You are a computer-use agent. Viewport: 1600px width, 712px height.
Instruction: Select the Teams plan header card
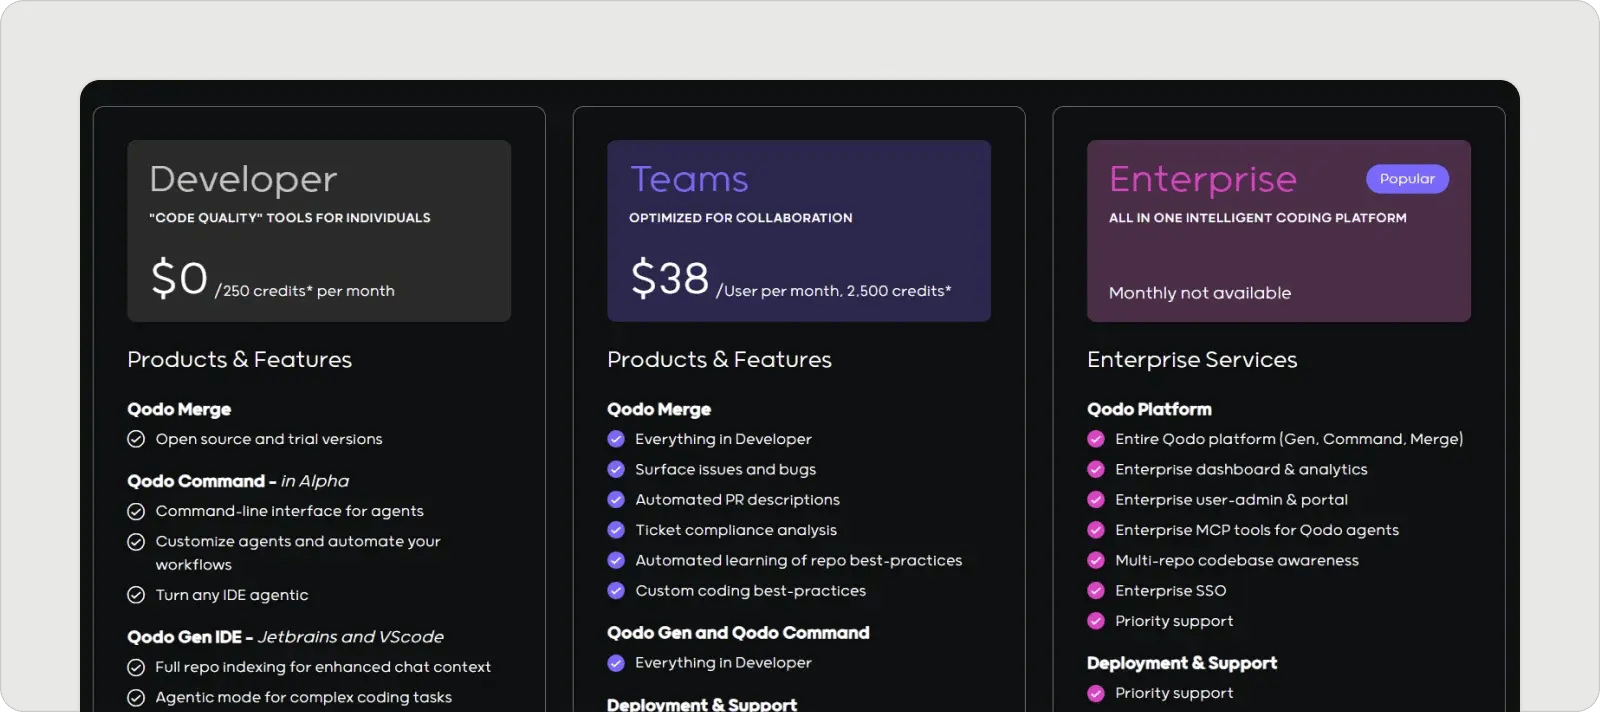pos(799,231)
